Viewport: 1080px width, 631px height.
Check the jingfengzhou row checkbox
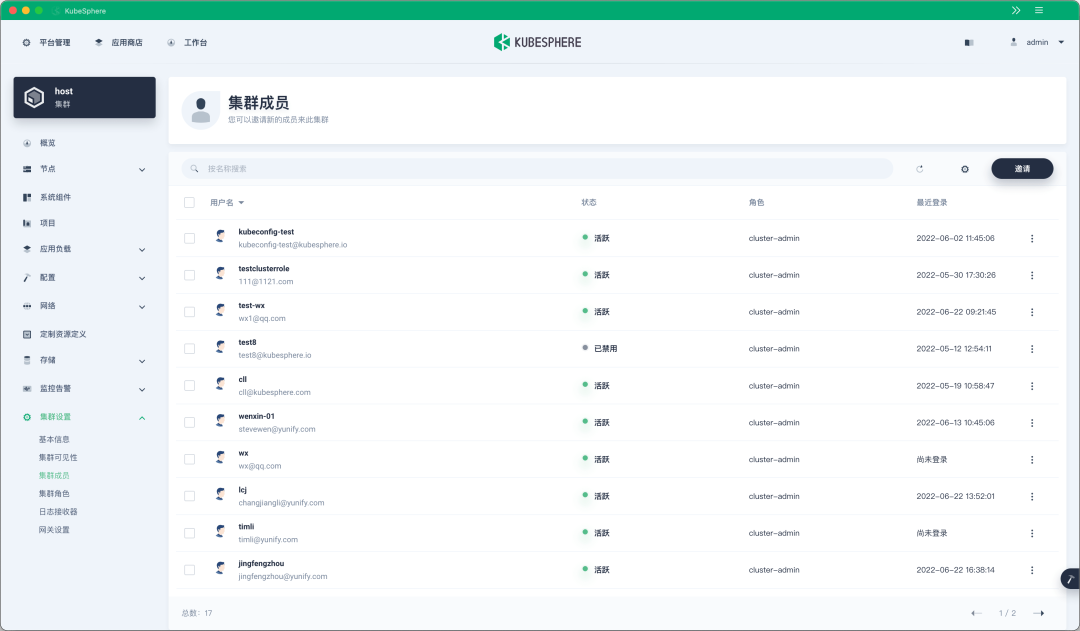click(x=189, y=570)
